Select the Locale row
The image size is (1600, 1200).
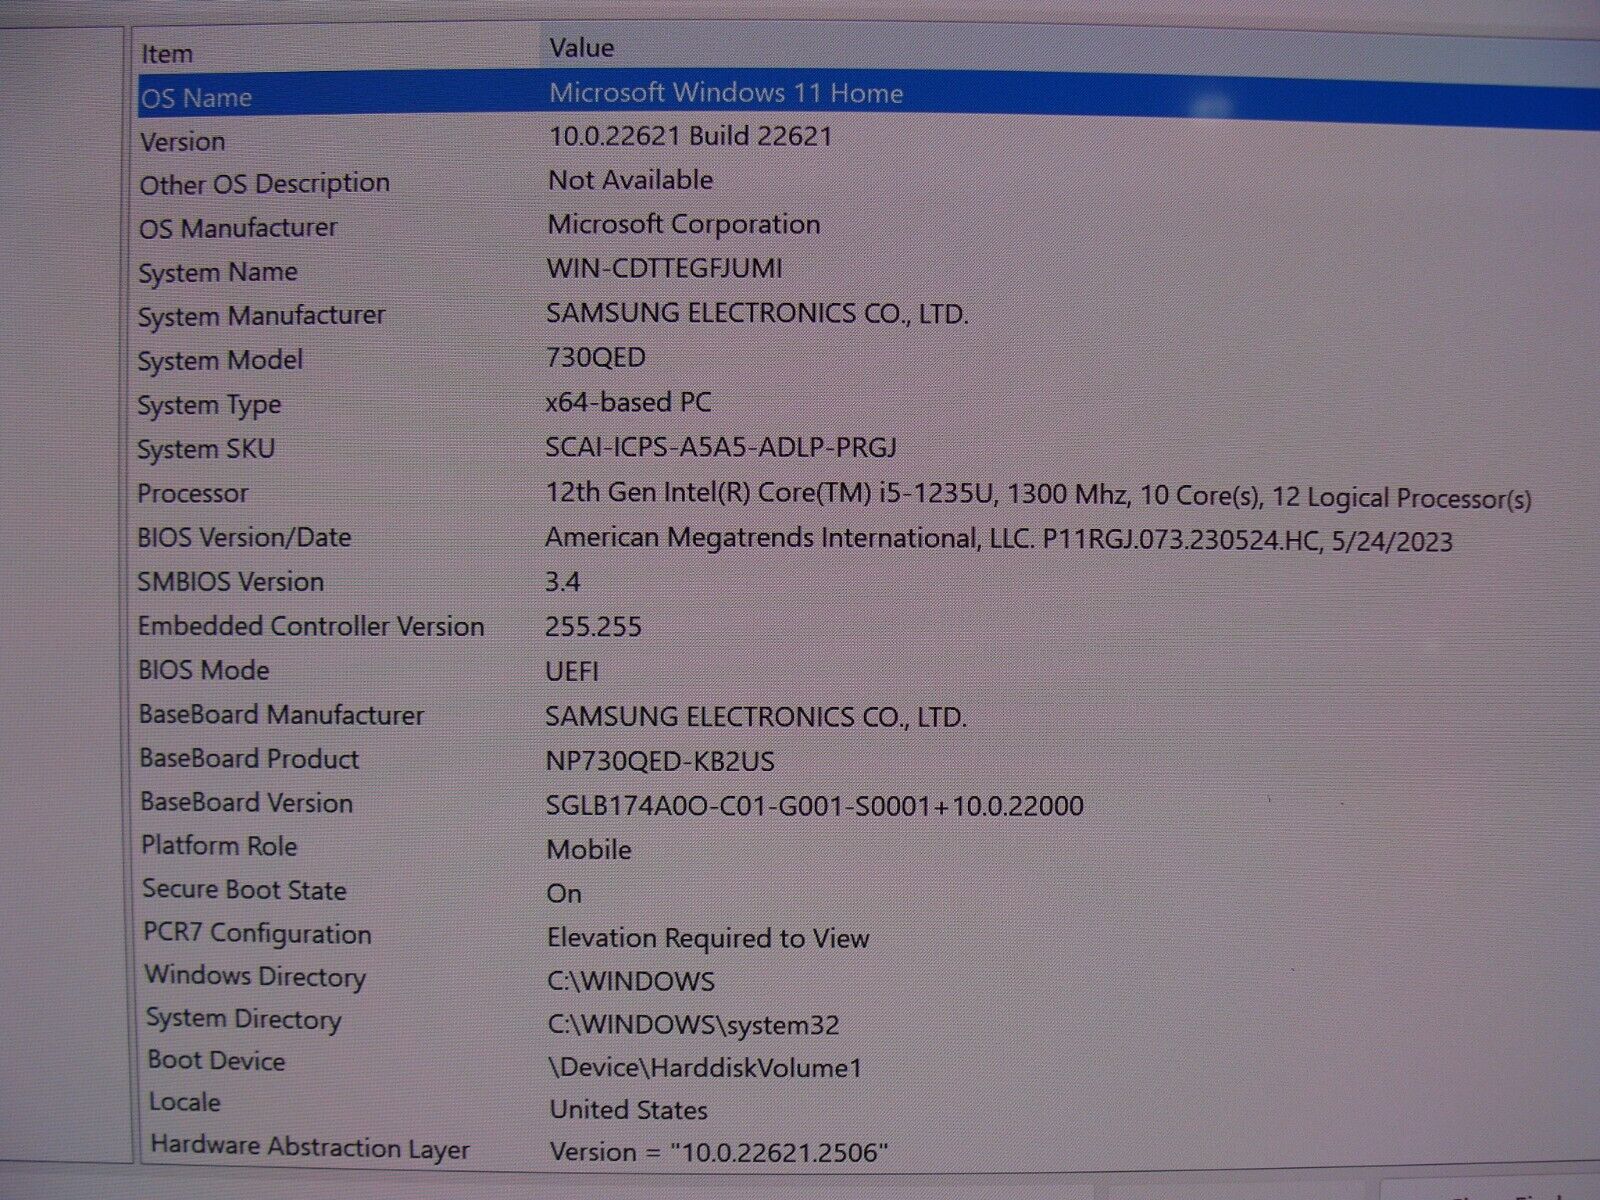(x=185, y=1103)
